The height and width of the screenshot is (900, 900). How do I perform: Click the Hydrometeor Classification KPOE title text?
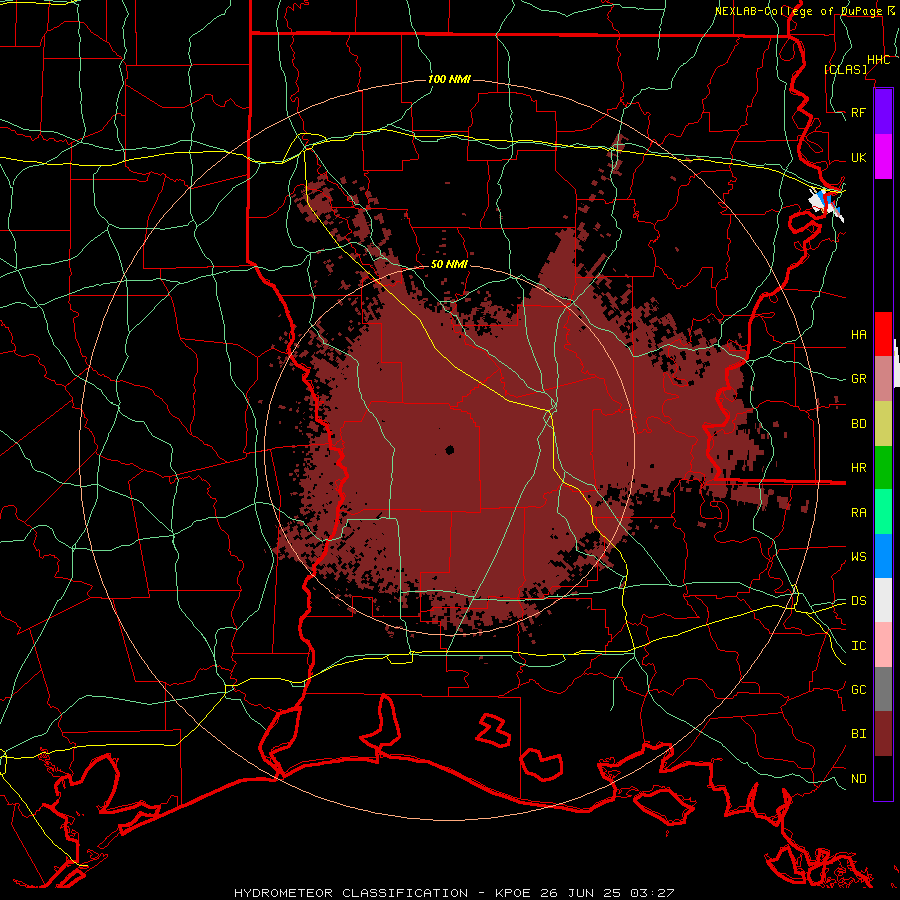453,893
